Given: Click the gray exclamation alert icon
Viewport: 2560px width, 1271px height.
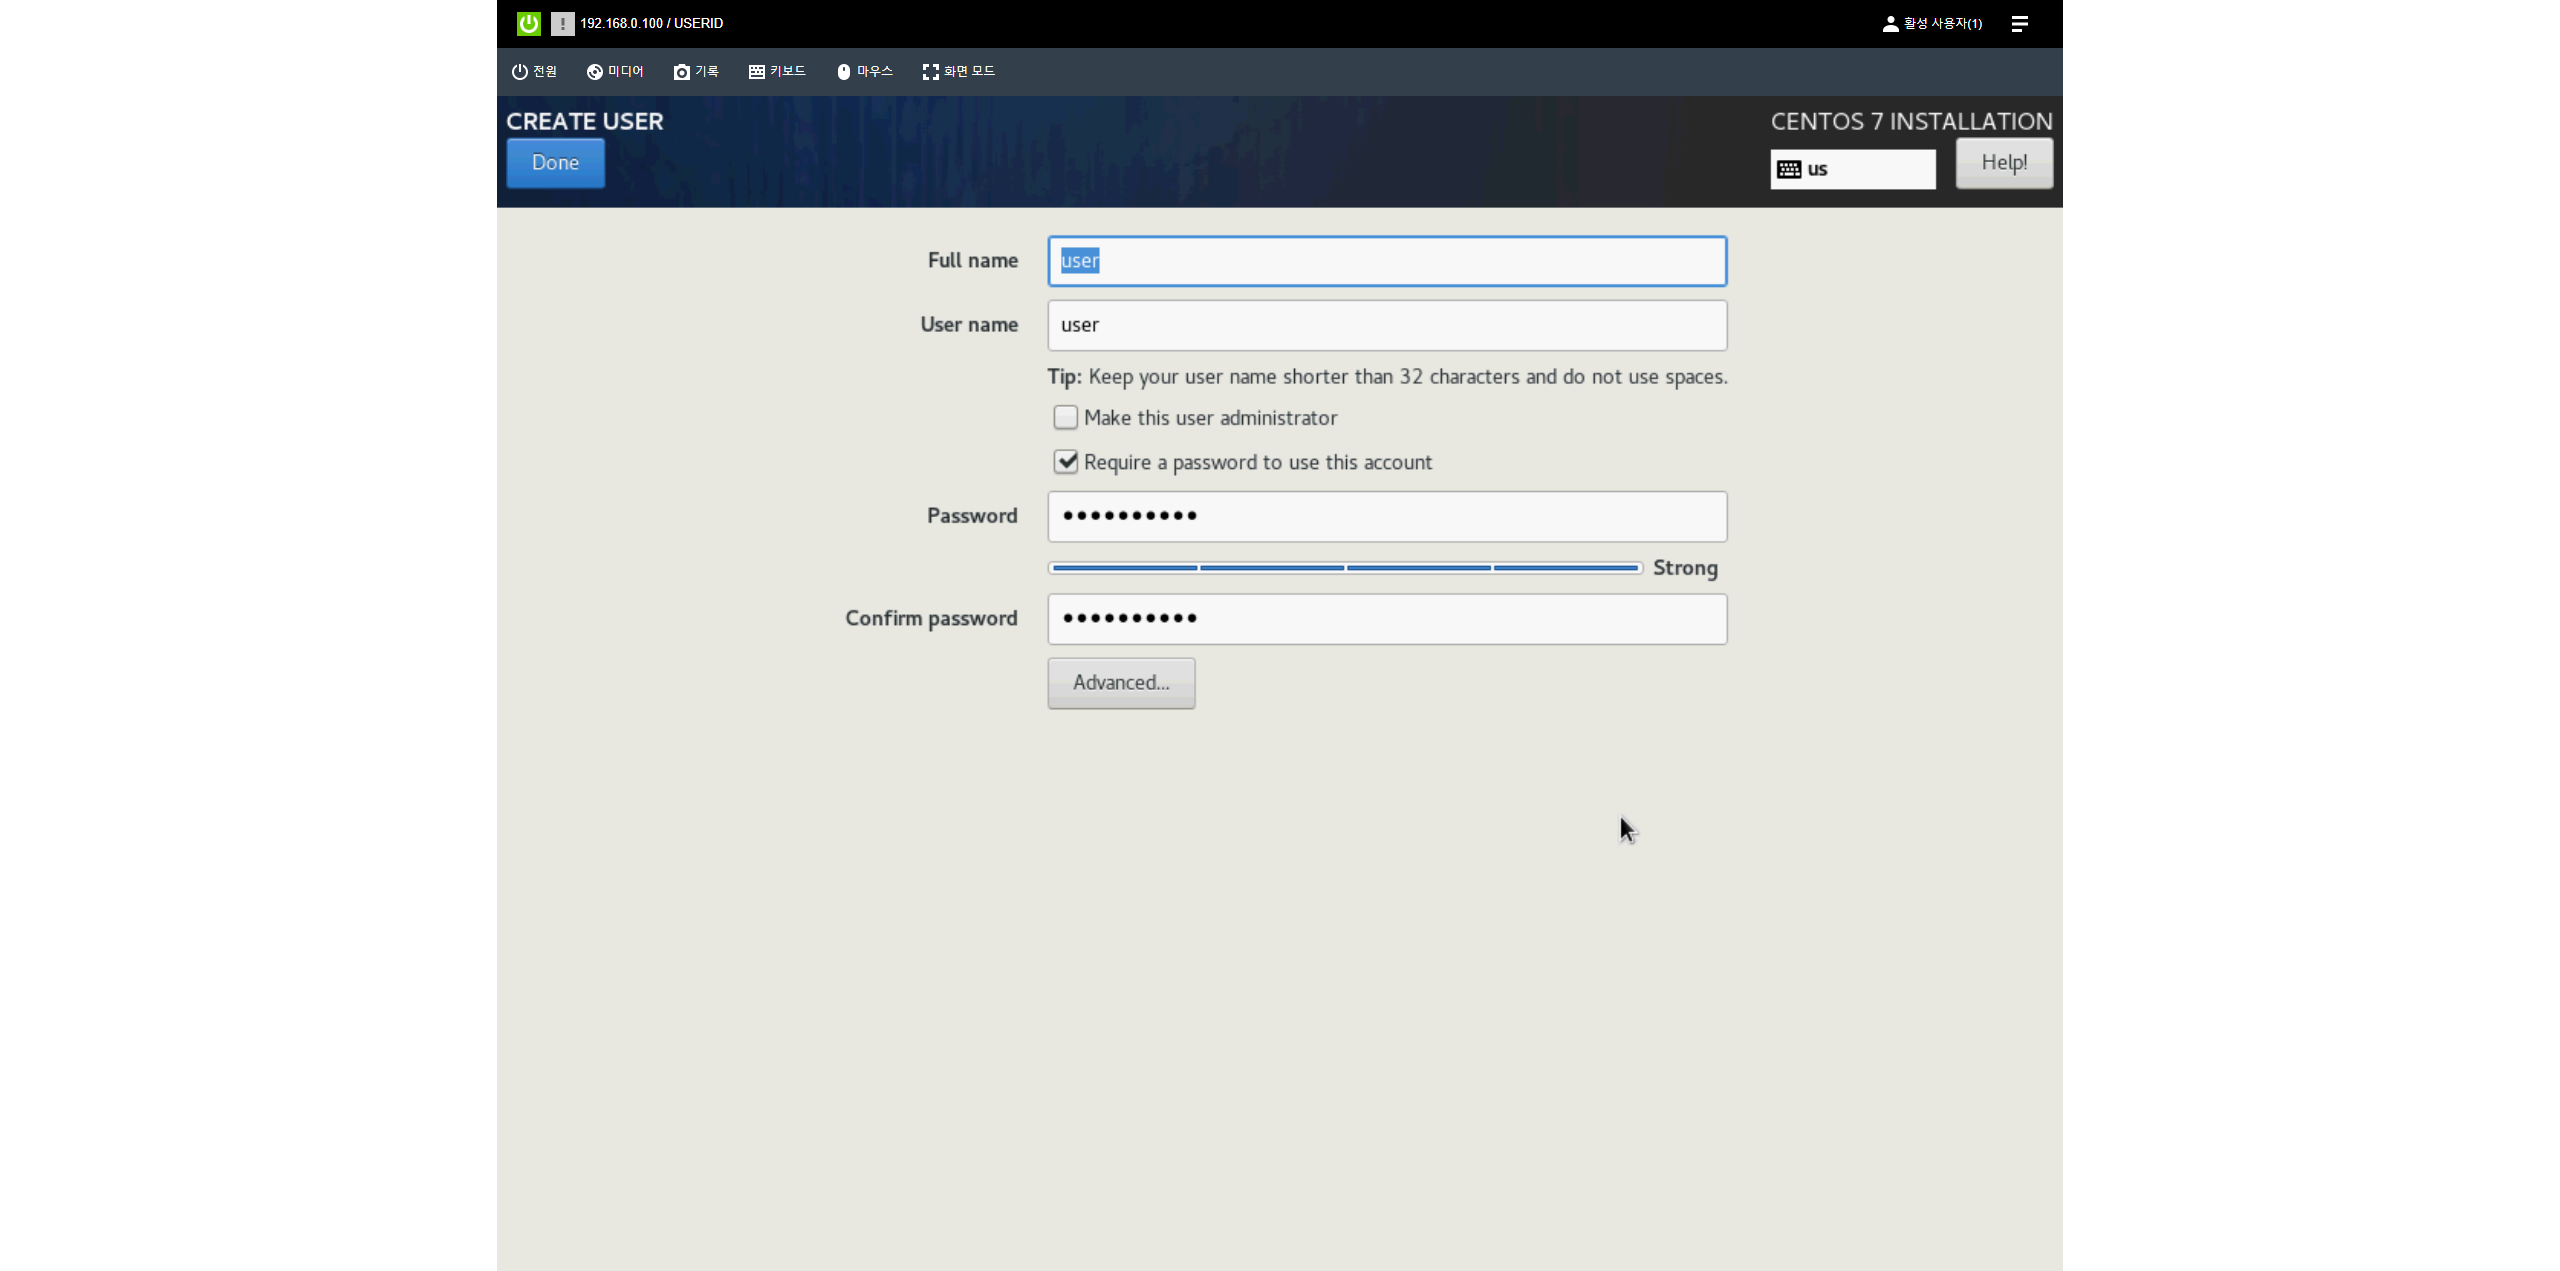Looking at the screenshot, I should point(562,23).
